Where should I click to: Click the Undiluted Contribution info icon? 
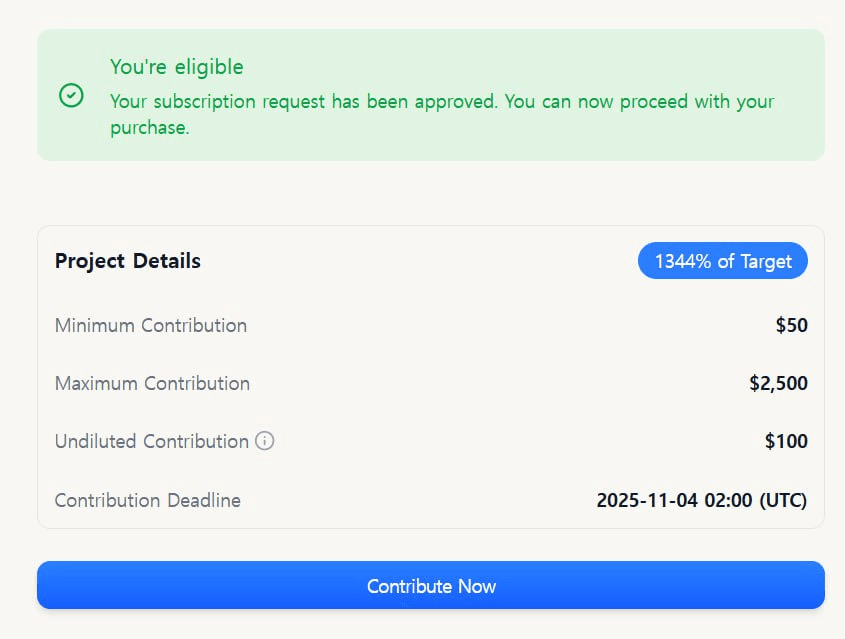coord(264,441)
